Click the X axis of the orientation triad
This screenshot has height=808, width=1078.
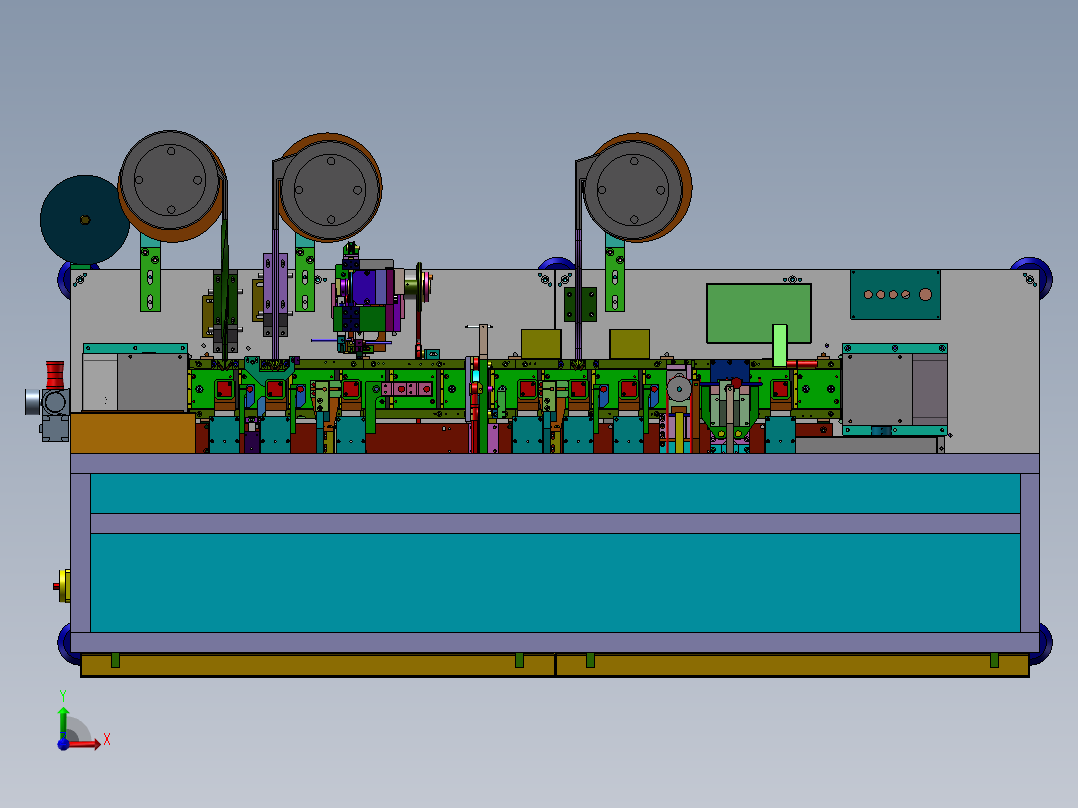86,744
